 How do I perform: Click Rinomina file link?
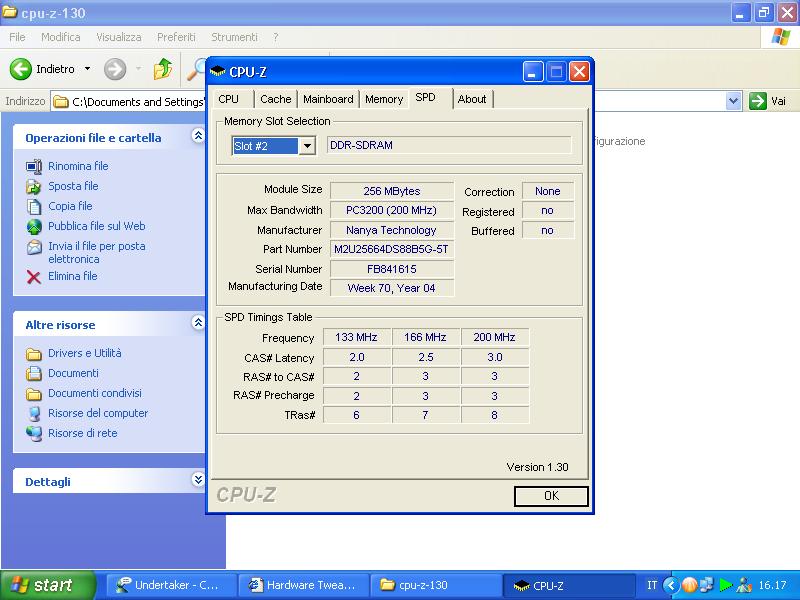coord(78,166)
